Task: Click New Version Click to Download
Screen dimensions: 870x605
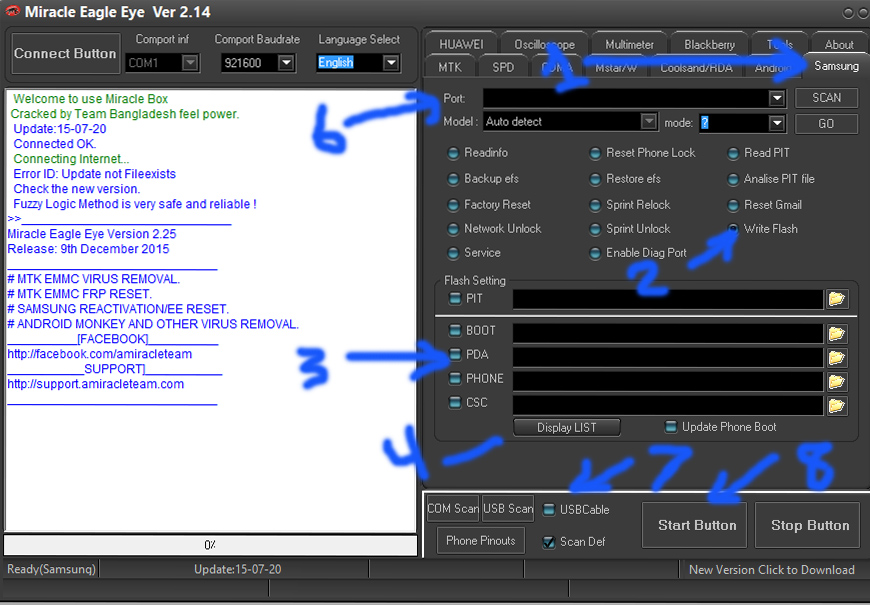Action: point(771,569)
